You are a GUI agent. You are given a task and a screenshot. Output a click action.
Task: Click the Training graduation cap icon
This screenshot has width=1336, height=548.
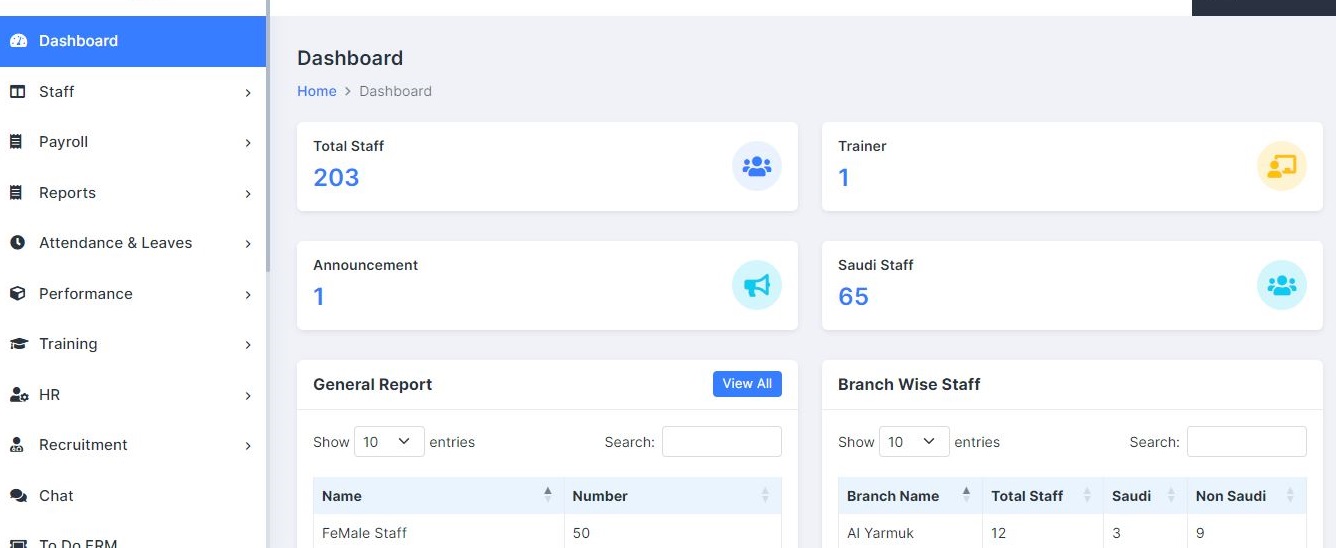coord(18,344)
